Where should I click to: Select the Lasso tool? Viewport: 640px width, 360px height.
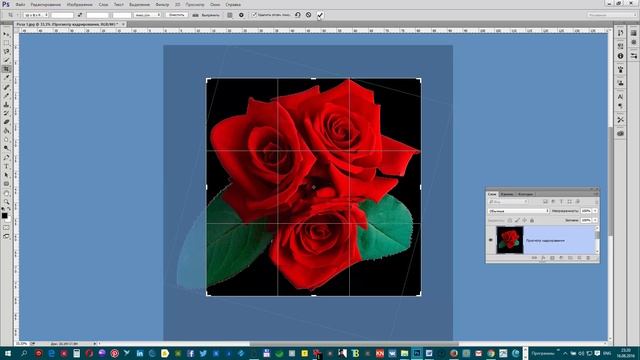[6, 51]
